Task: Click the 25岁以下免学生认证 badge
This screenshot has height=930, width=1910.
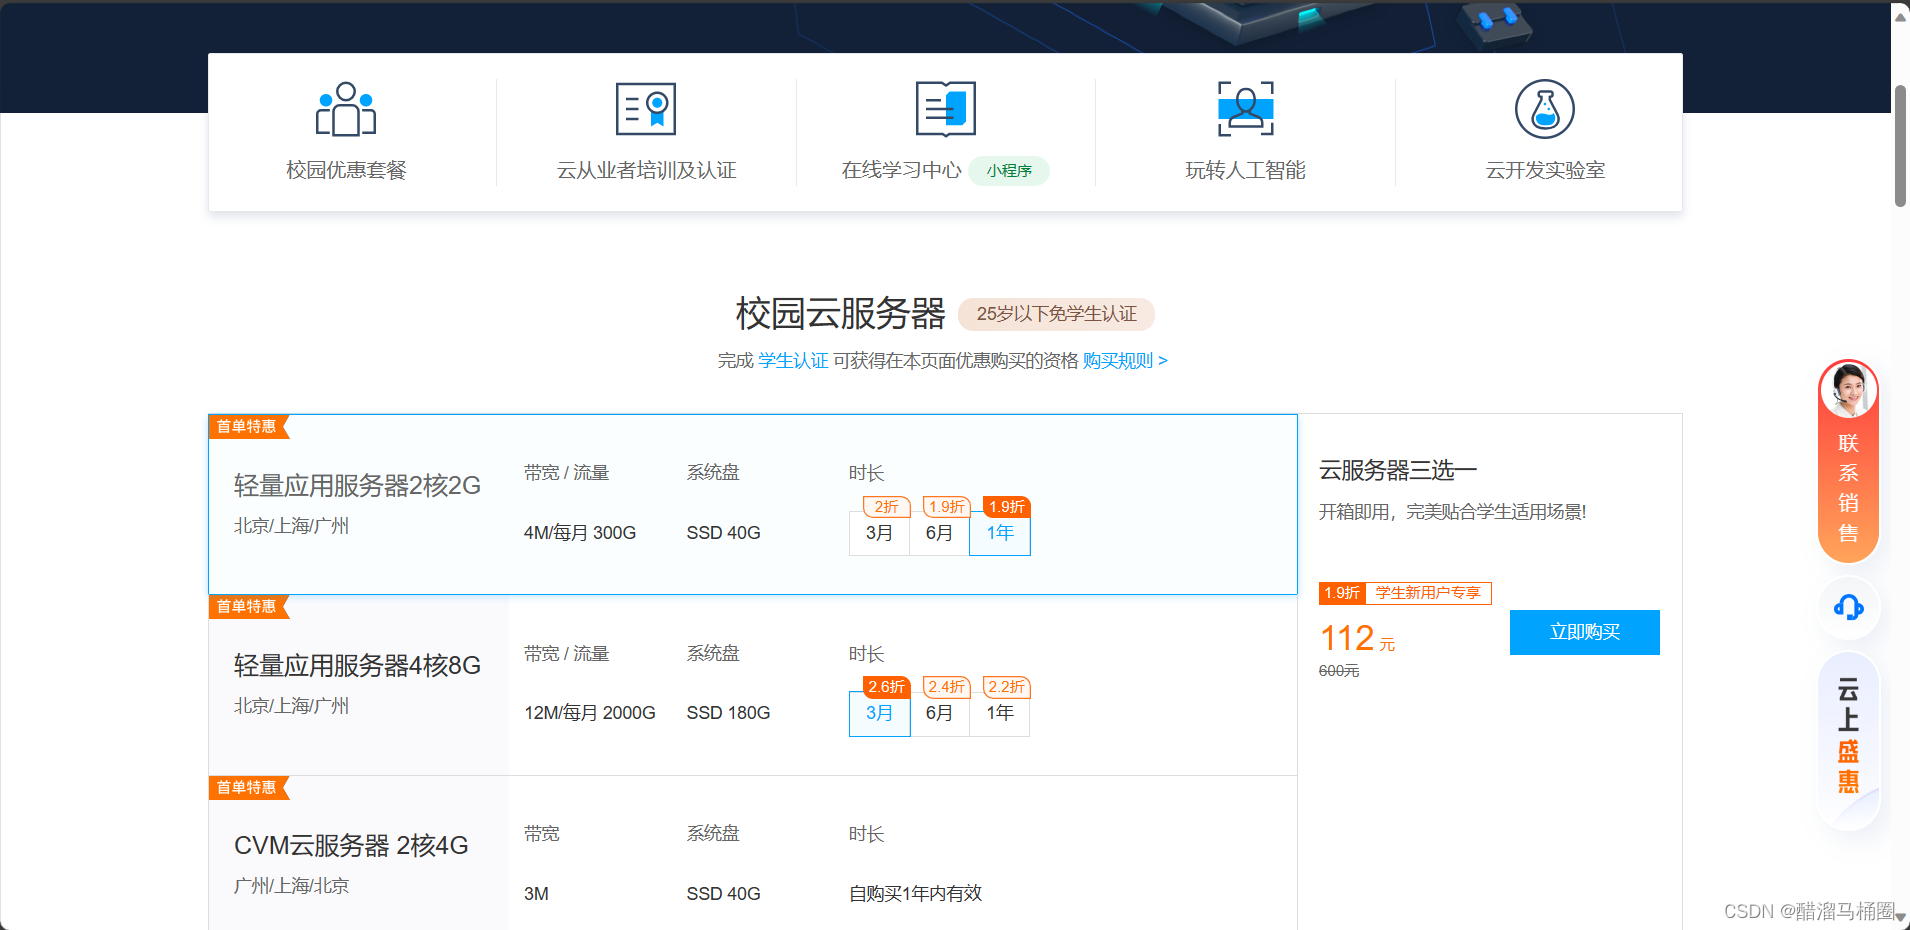Action: click(1056, 314)
